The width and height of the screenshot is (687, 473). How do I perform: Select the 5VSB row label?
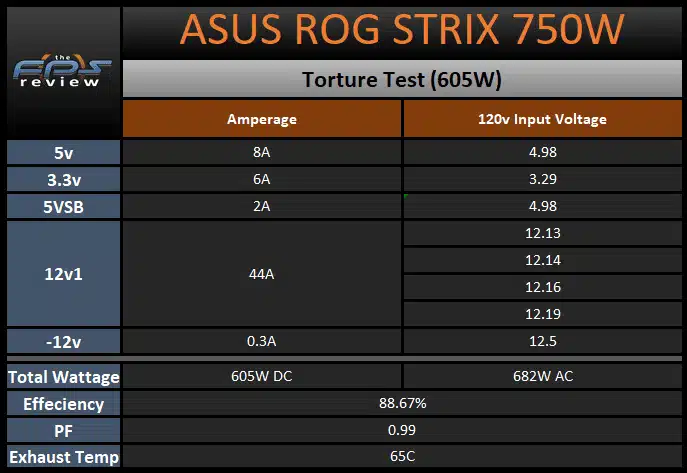(64, 207)
